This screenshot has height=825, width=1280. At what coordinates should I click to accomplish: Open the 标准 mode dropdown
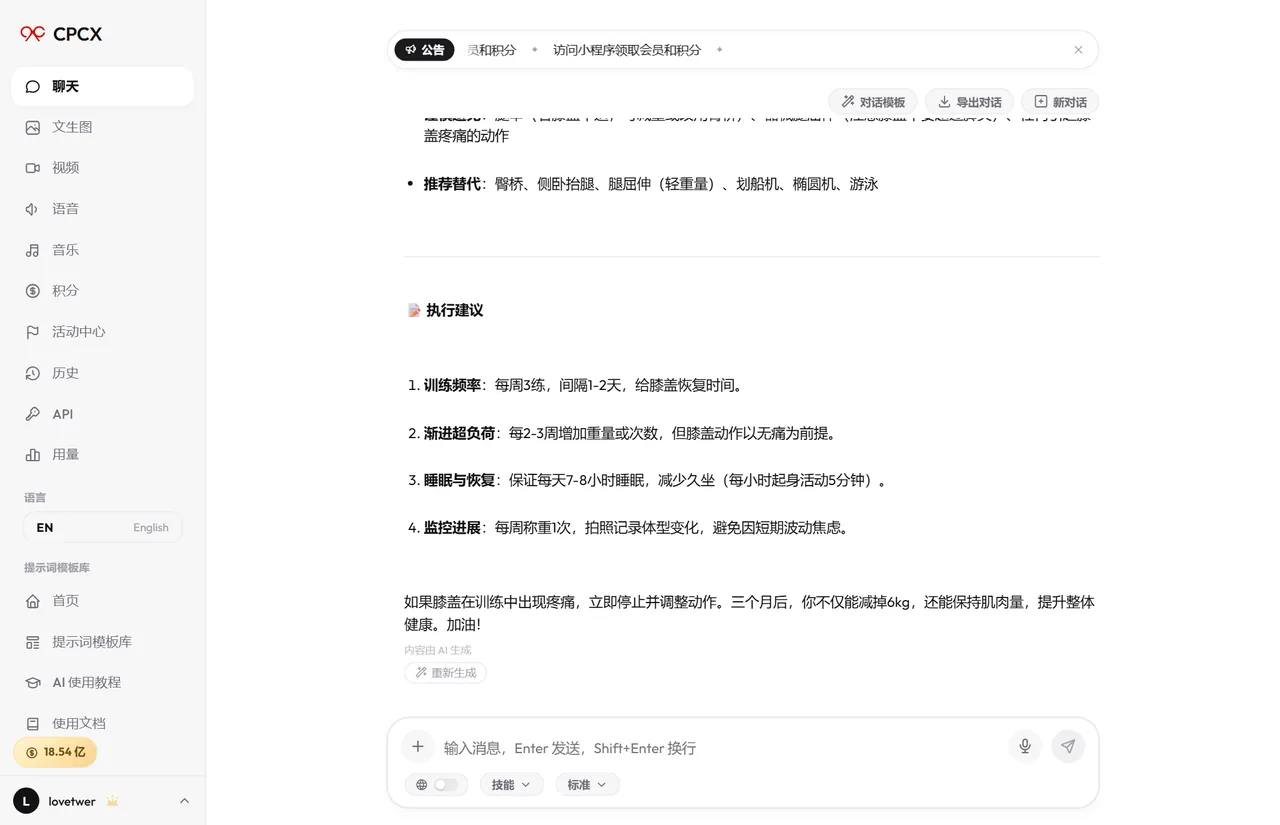pos(587,785)
